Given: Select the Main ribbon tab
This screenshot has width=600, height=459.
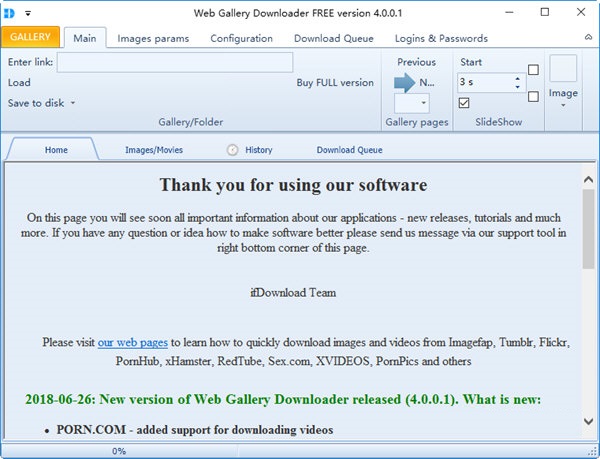Looking at the screenshot, I should 85,38.
